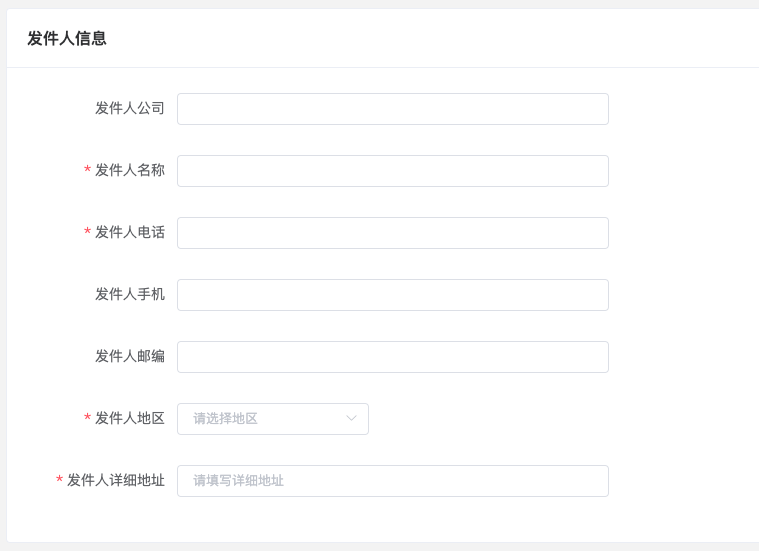Select the 发件人电话 label
The width and height of the screenshot is (759, 551).
coord(130,232)
